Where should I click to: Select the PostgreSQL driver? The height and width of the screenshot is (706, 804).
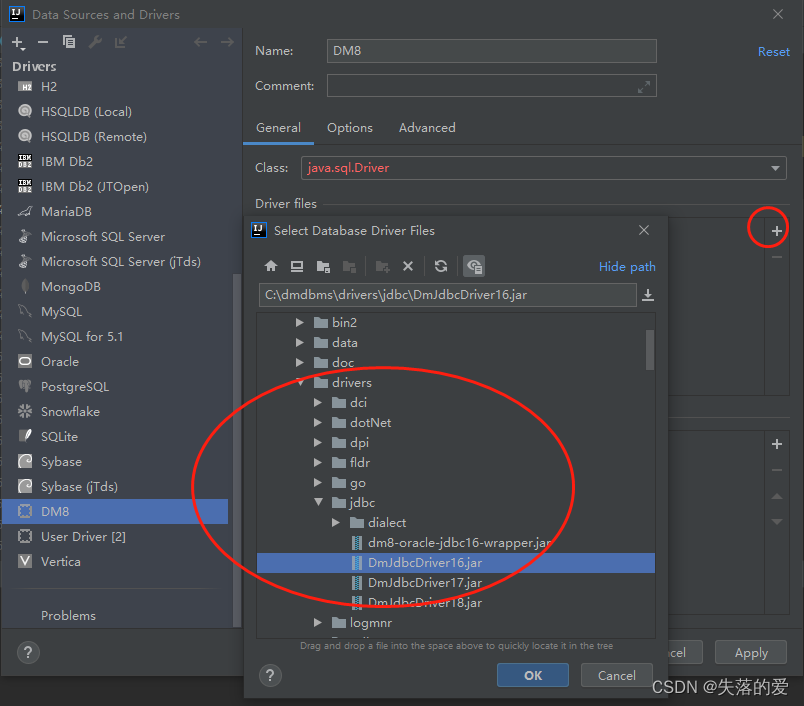(x=75, y=387)
